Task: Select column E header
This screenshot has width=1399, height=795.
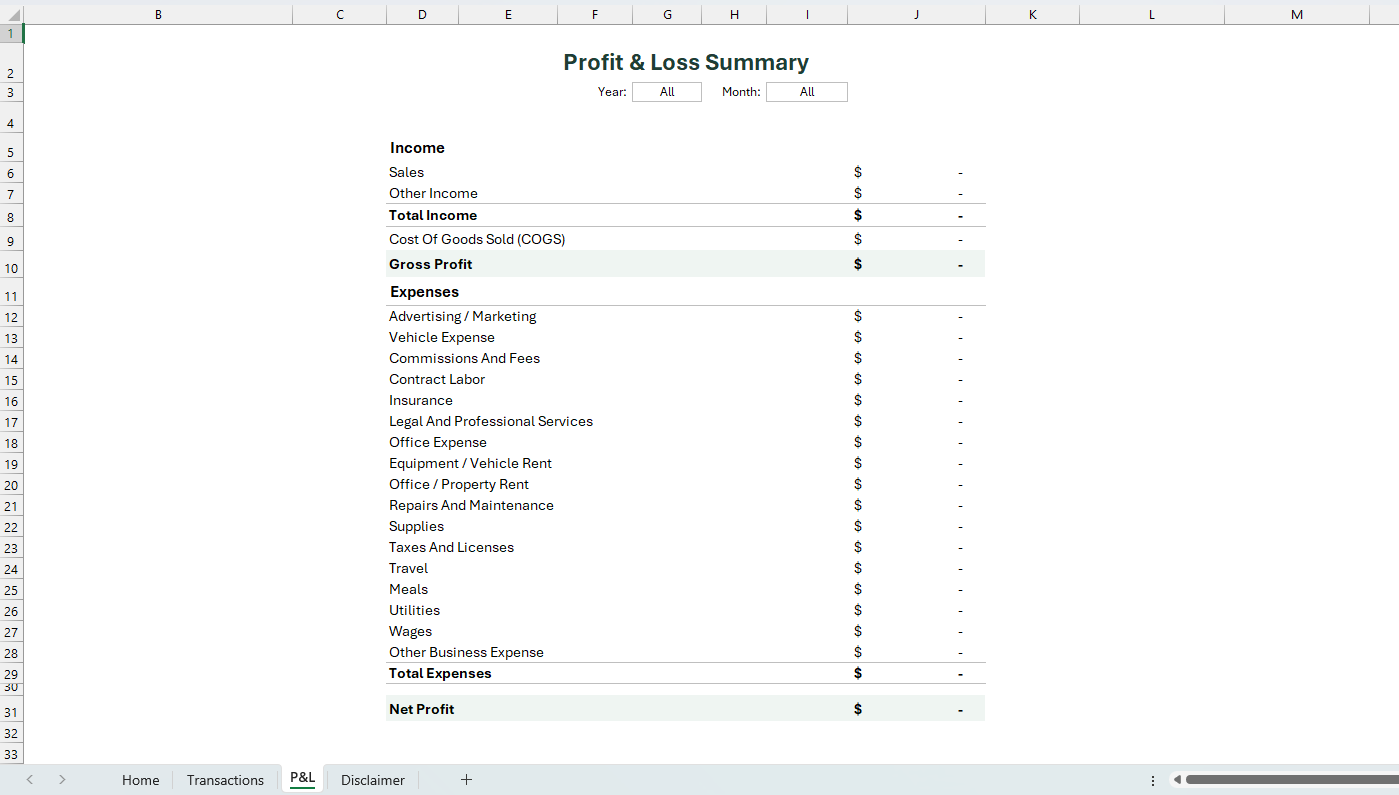Action: click(x=508, y=14)
